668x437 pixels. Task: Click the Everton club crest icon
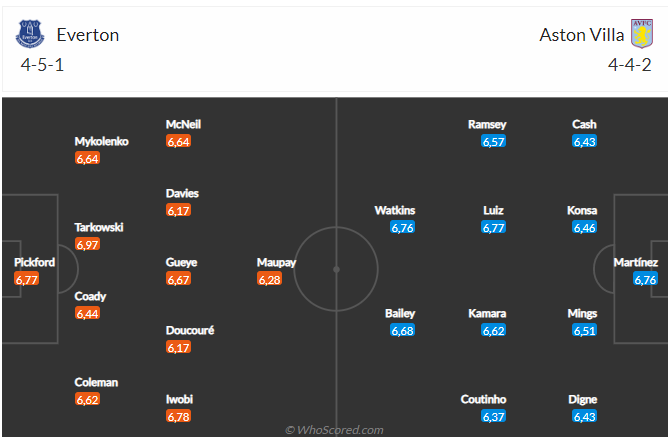(x=31, y=35)
